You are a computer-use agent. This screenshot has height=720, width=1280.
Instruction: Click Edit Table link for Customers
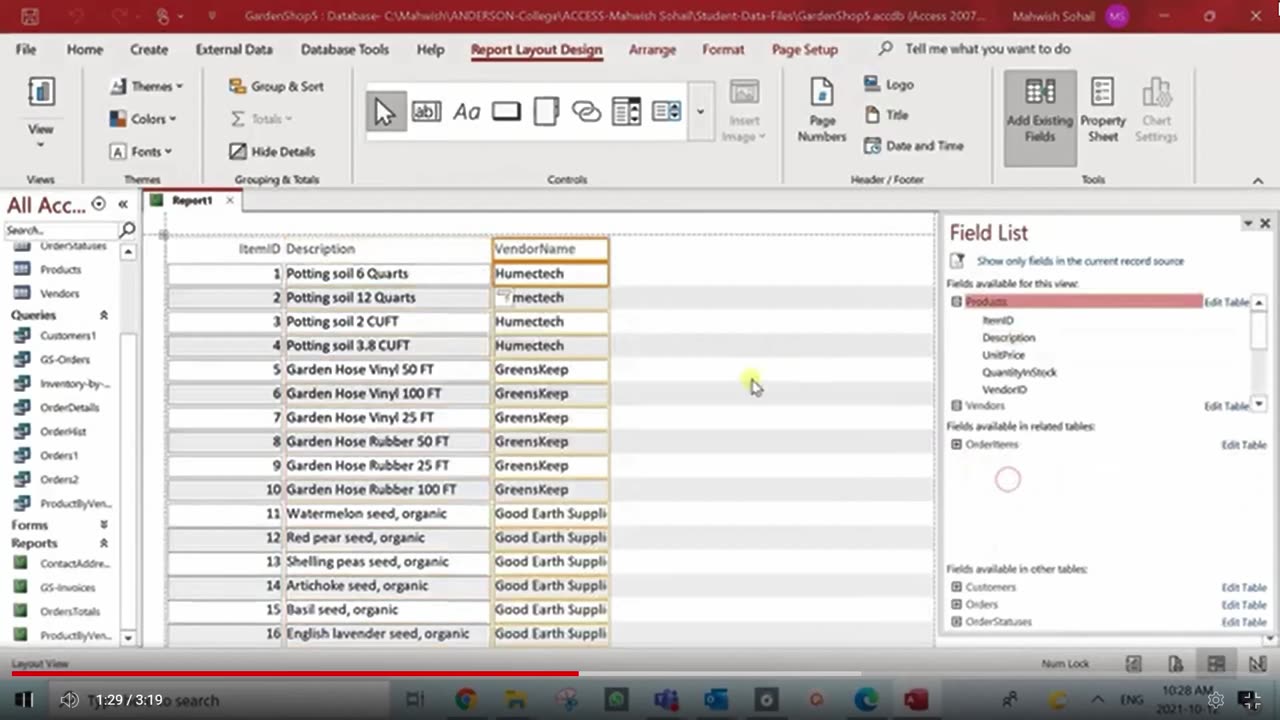click(x=1244, y=588)
